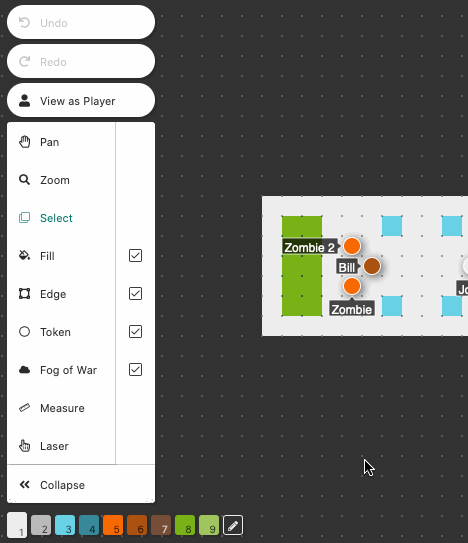The height and width of the screenshot is (543, 468).
Task: Click the View as Player button
Action: 81,100
